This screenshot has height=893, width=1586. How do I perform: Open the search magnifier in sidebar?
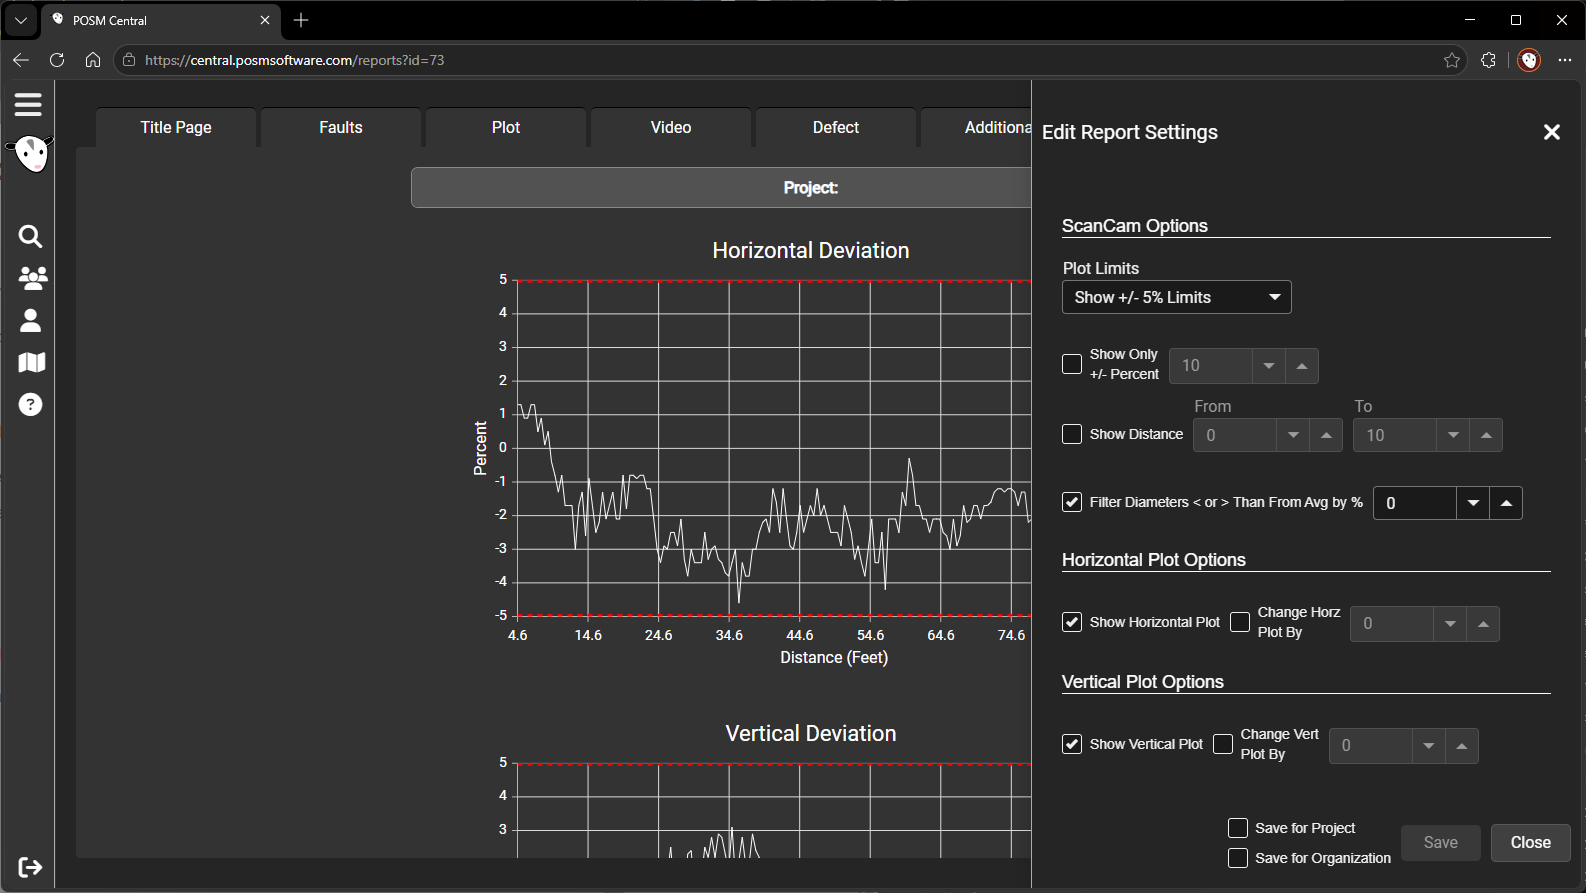pyautogui.click(x=30, y=236)
